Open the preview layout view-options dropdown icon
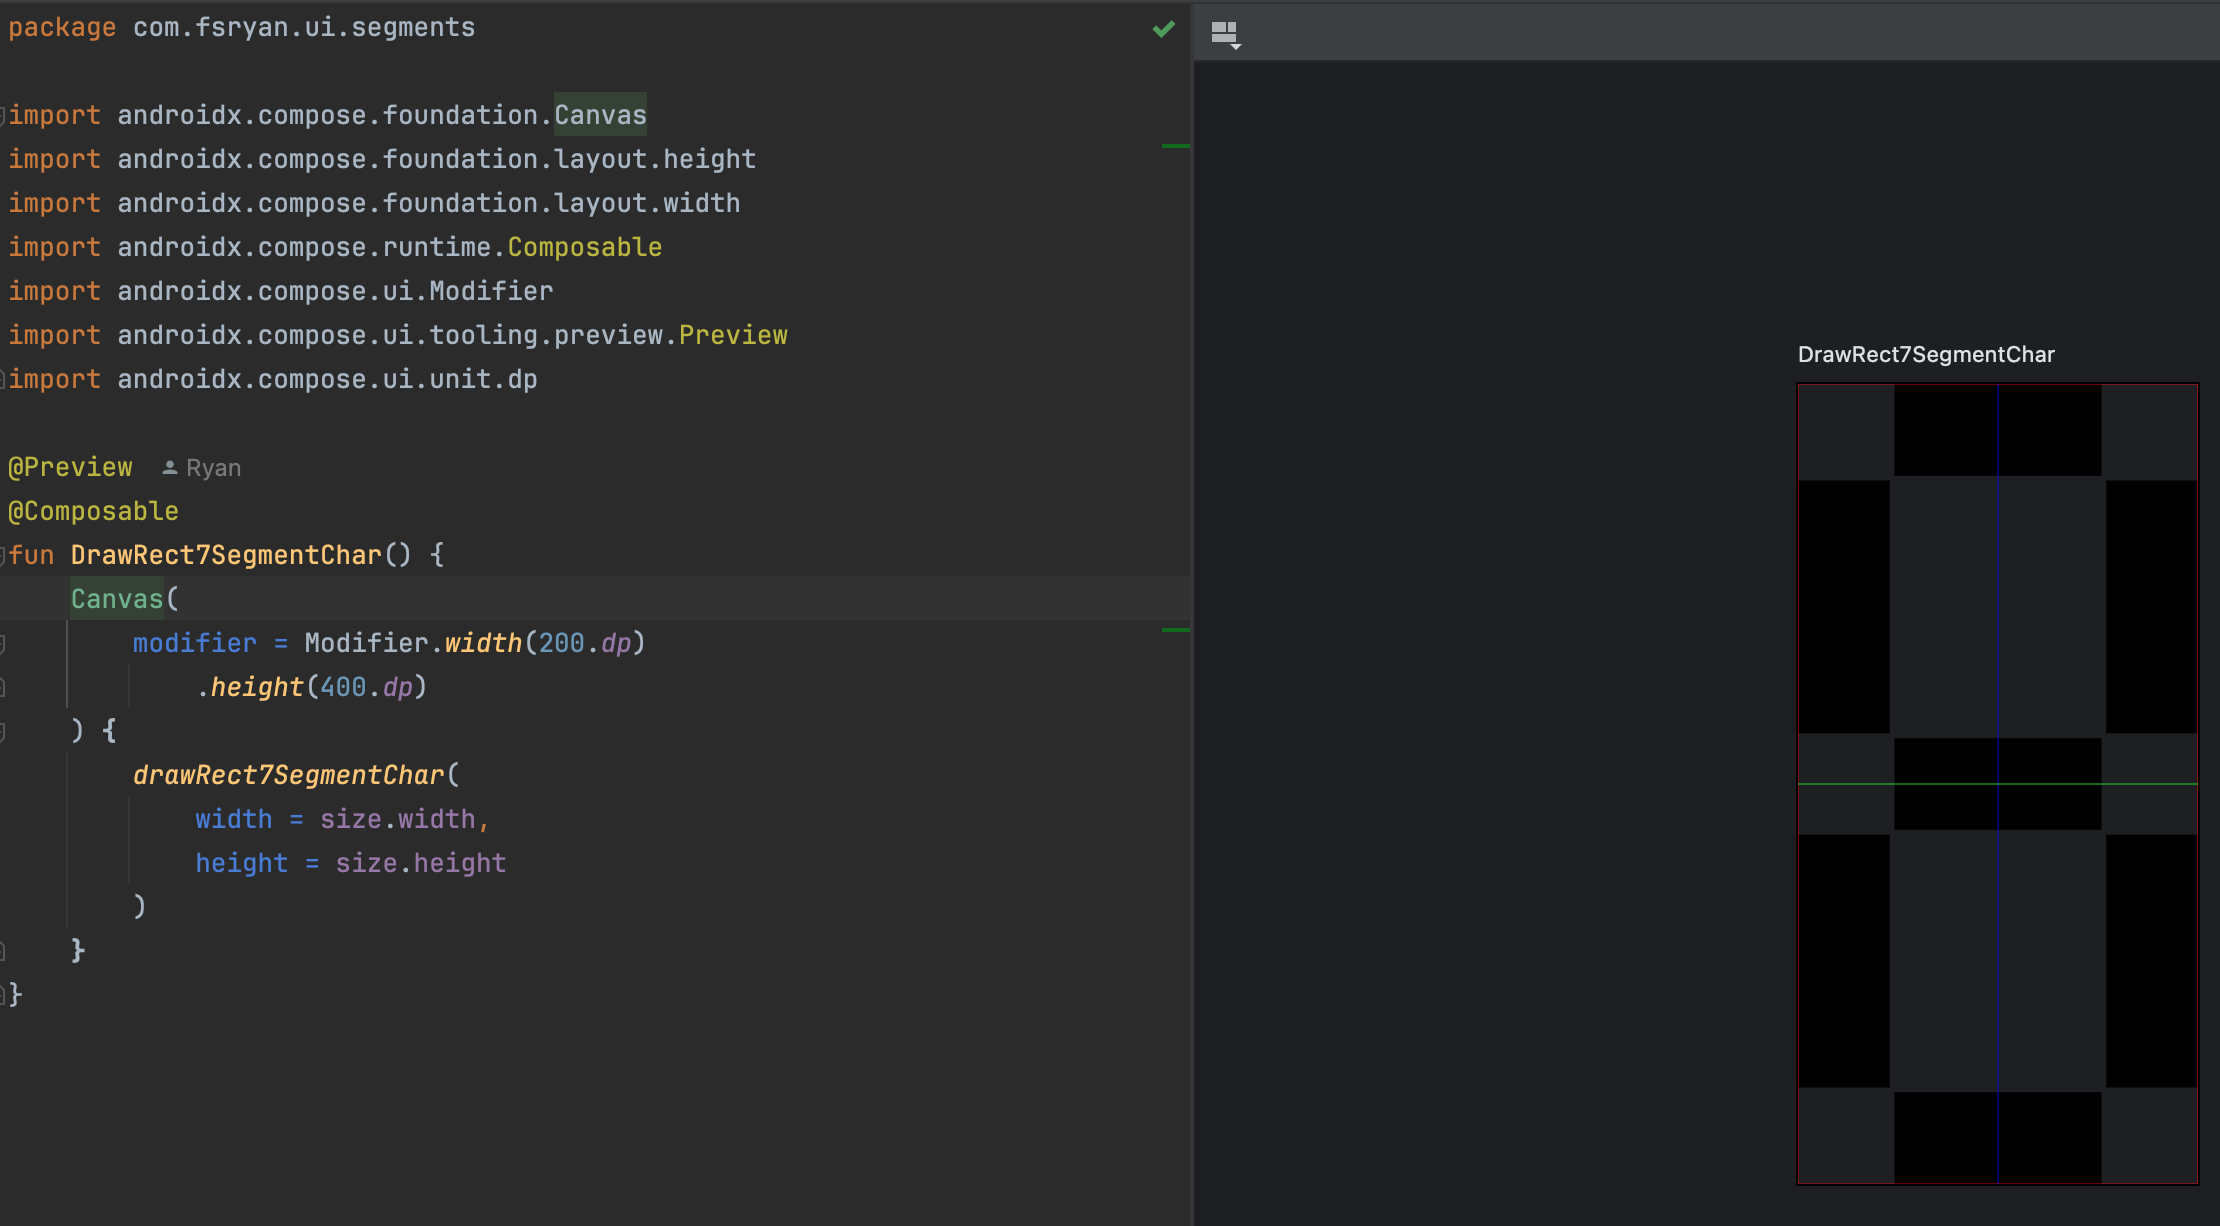Screen dimensions: 2220x1226 1226,35
